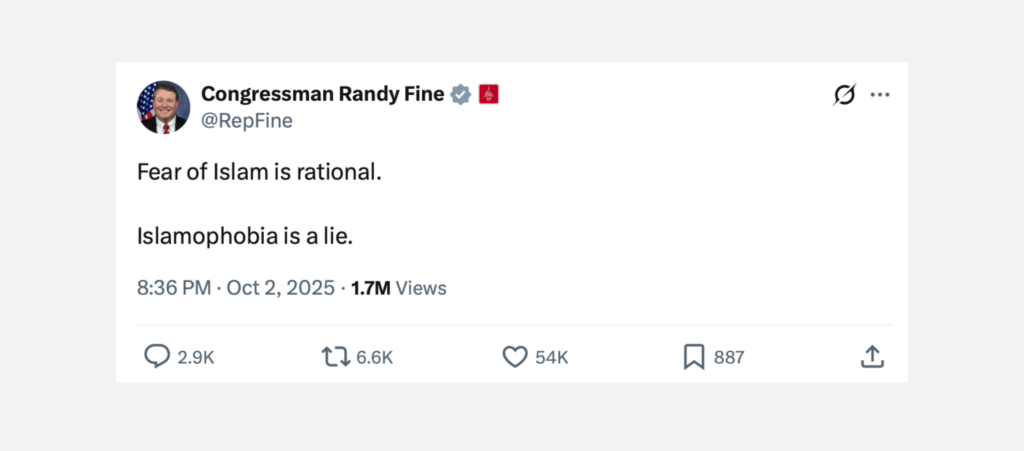Click the blue verified checkmark badge
The width and height of the screenshot is (1024, 451).
pos(461,94)
